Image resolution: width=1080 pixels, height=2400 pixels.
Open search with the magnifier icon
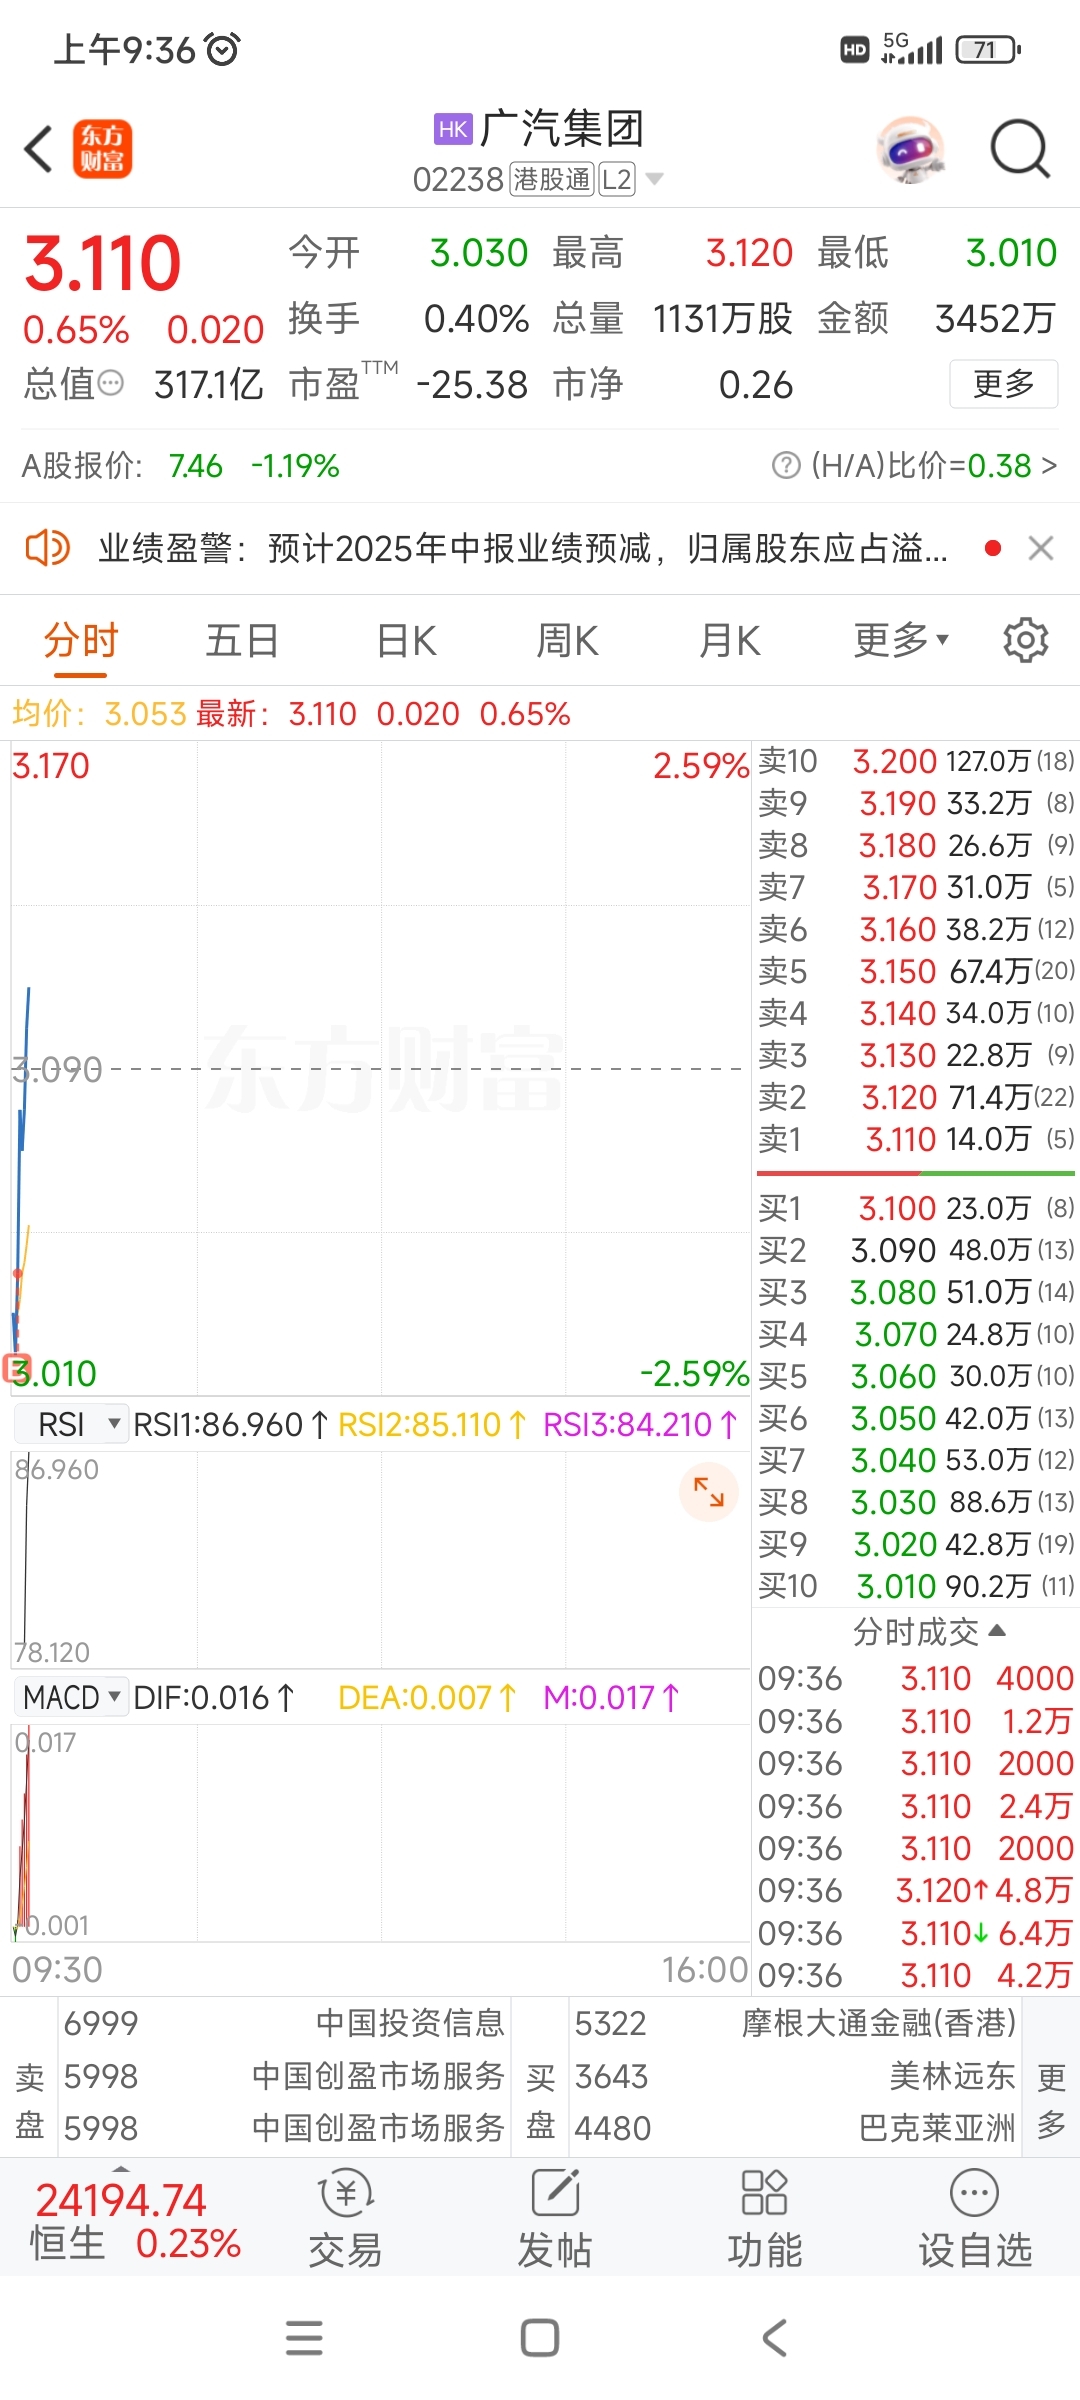coord(1020,150)
